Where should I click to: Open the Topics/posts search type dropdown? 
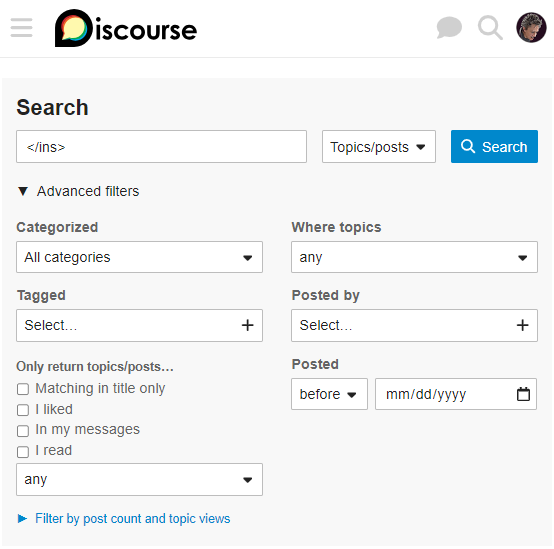379,147
